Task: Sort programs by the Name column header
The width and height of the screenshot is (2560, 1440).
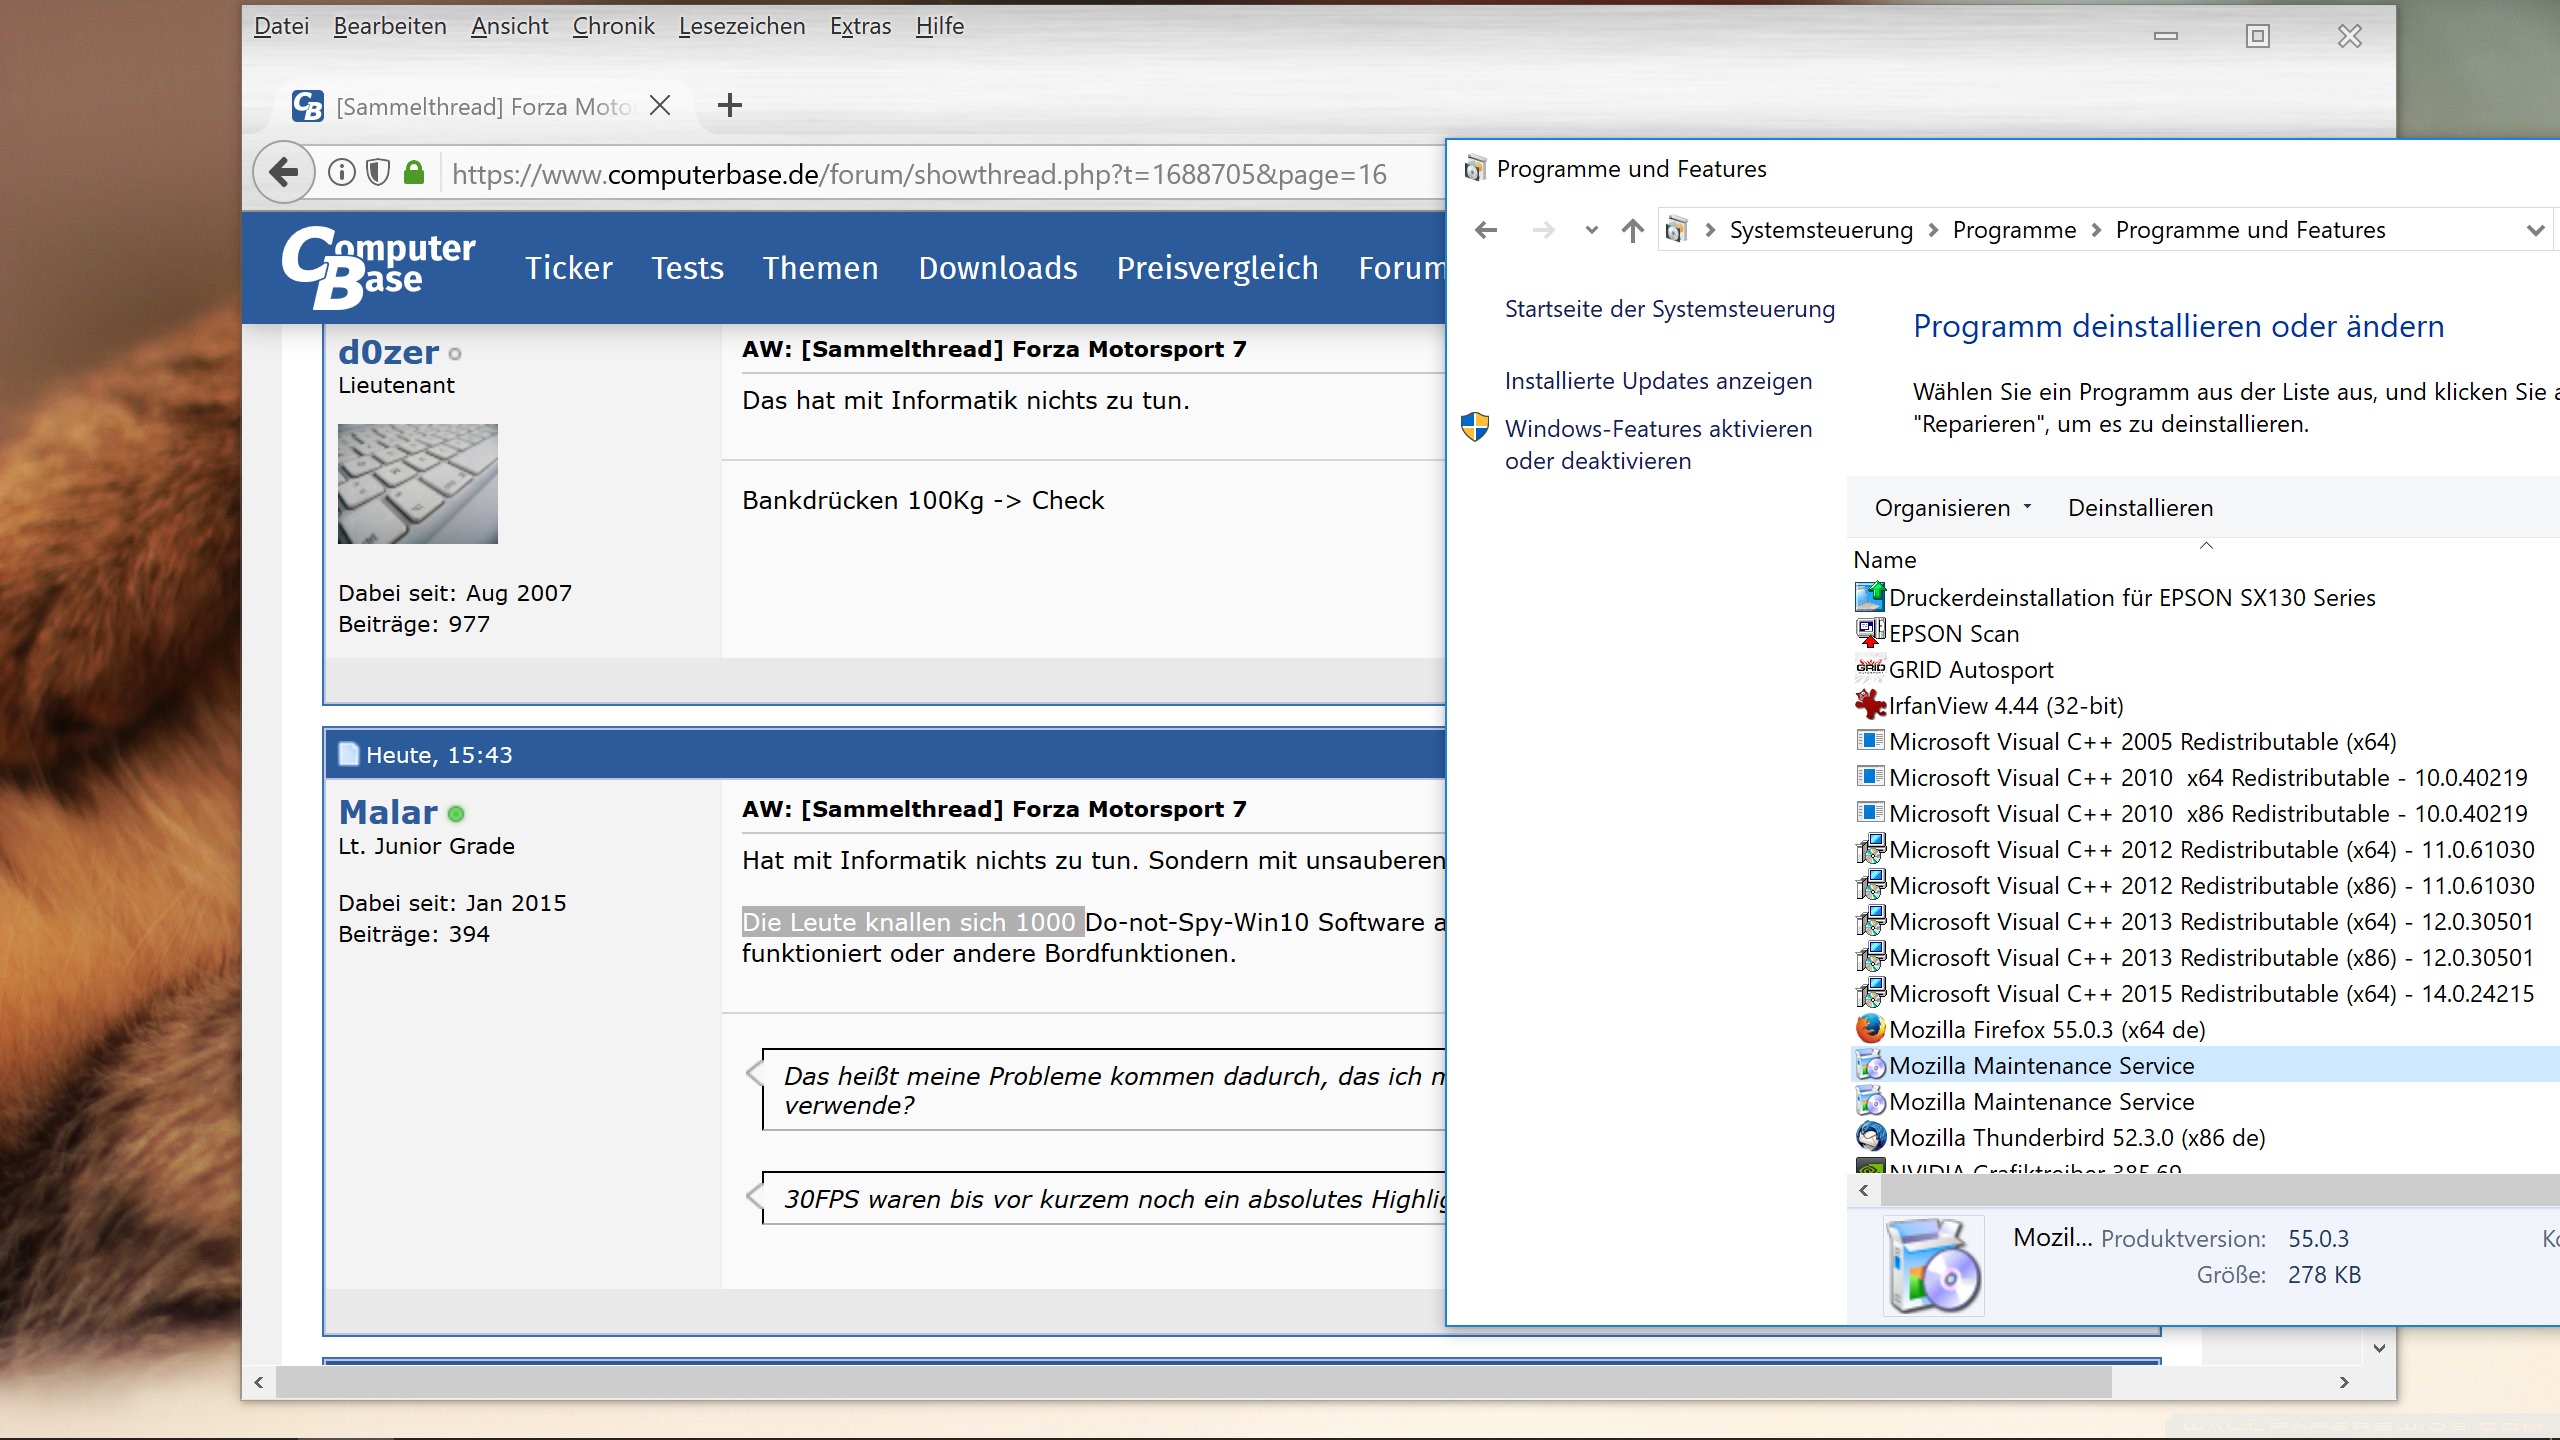Action: 1885,560
